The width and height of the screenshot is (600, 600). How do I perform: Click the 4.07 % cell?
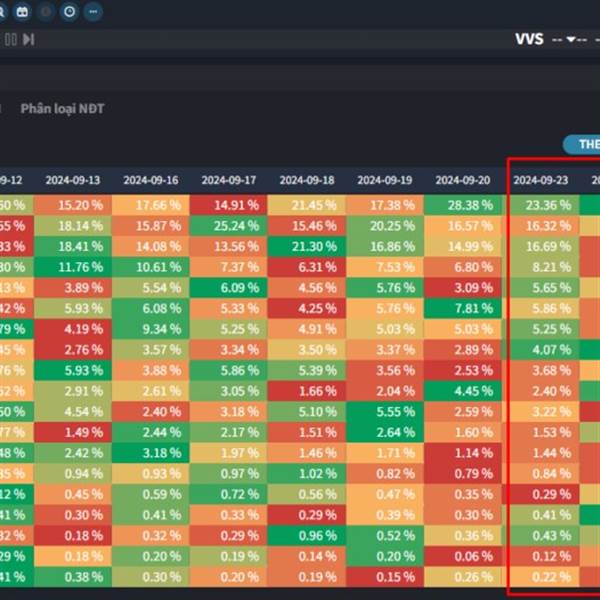pyautogui.click(x=541, y=350)
